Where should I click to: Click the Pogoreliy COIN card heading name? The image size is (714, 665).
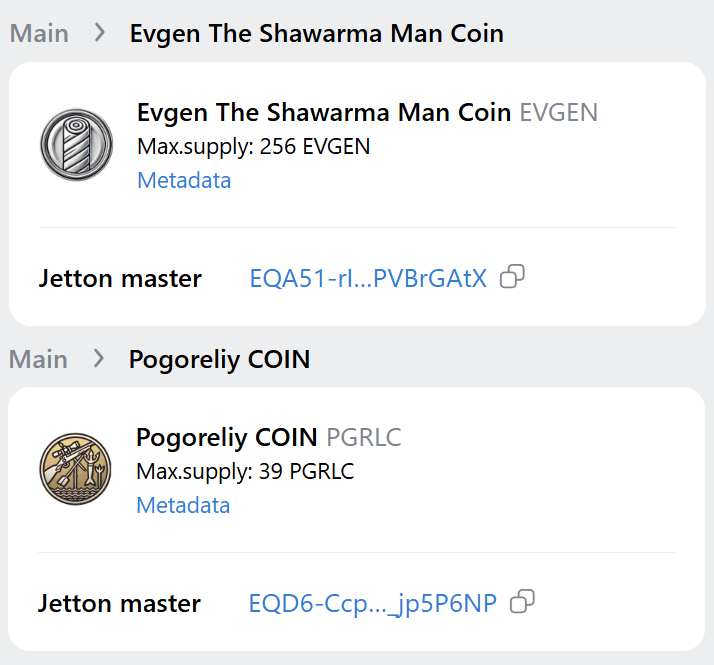227,438
